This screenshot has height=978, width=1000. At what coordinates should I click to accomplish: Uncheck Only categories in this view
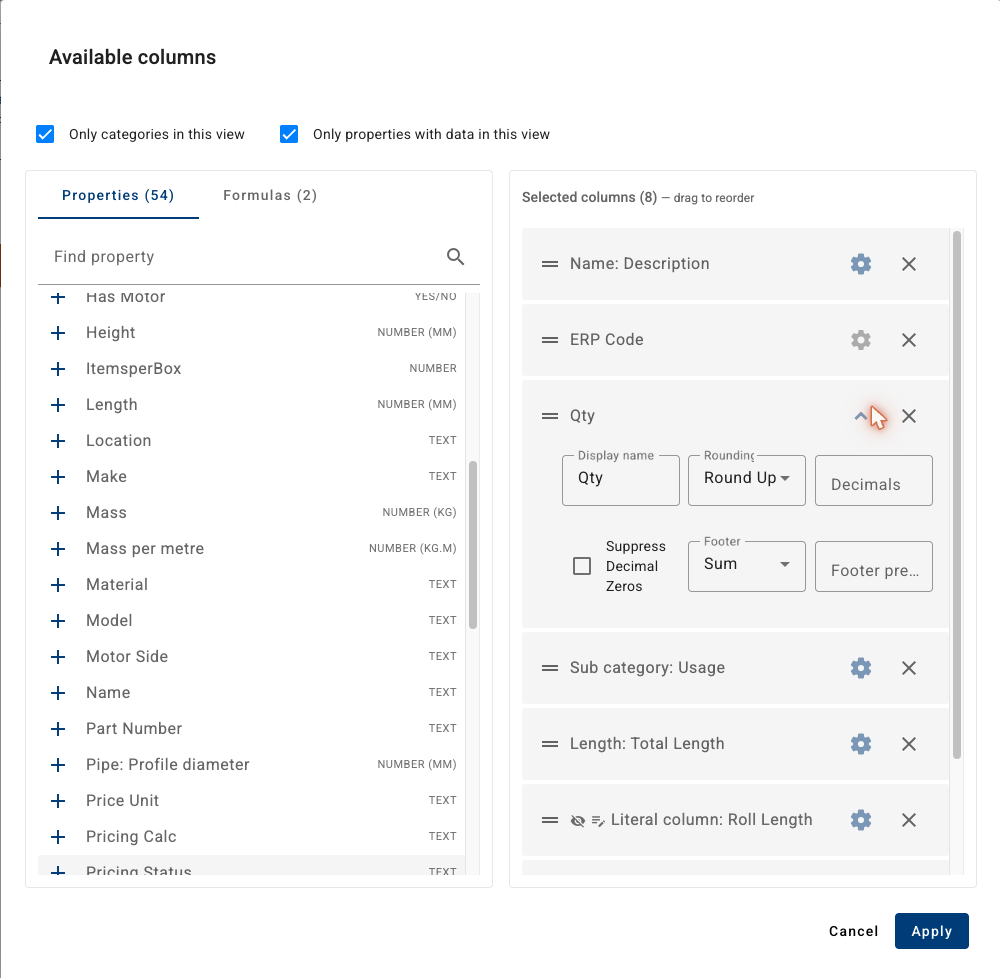pyautogui.click(x=45, y=135)
